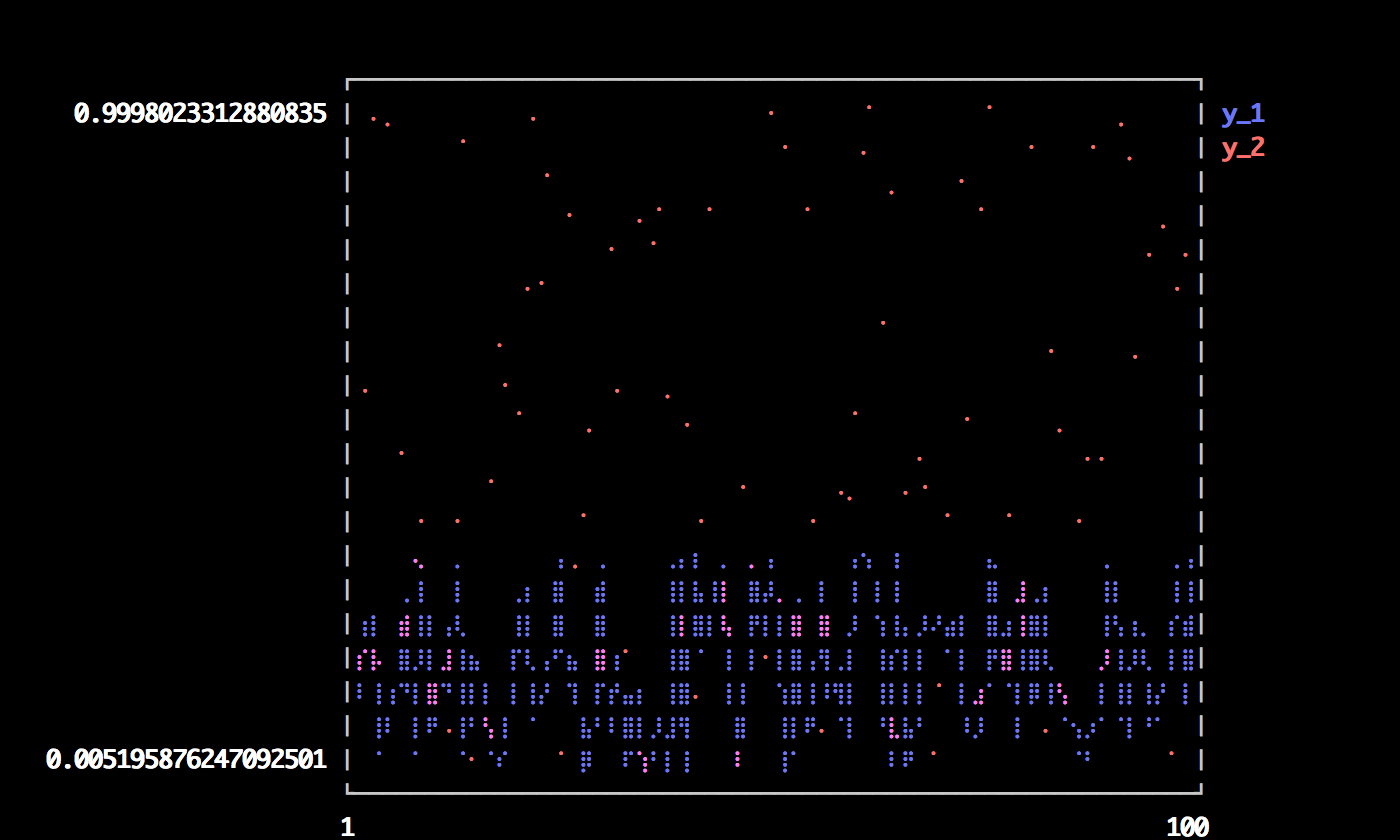This screenshot has width=1400, height=840.
Task: Click the maximum y-axis value 0.9998023312880835
Action: click(200, 114)
